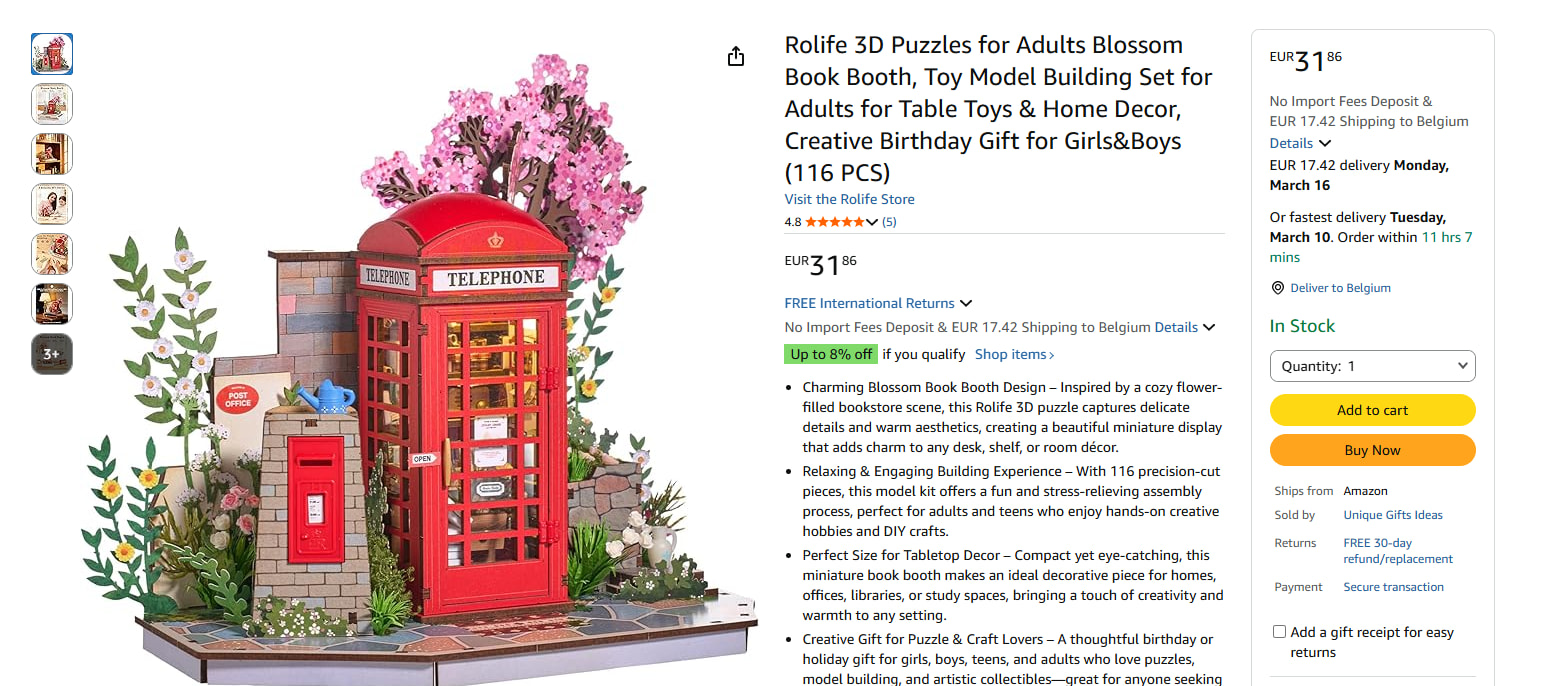The height and width of the screenshot is (686, 1565).
Task: Select the first product thumbnail
Action: point(52,54)
